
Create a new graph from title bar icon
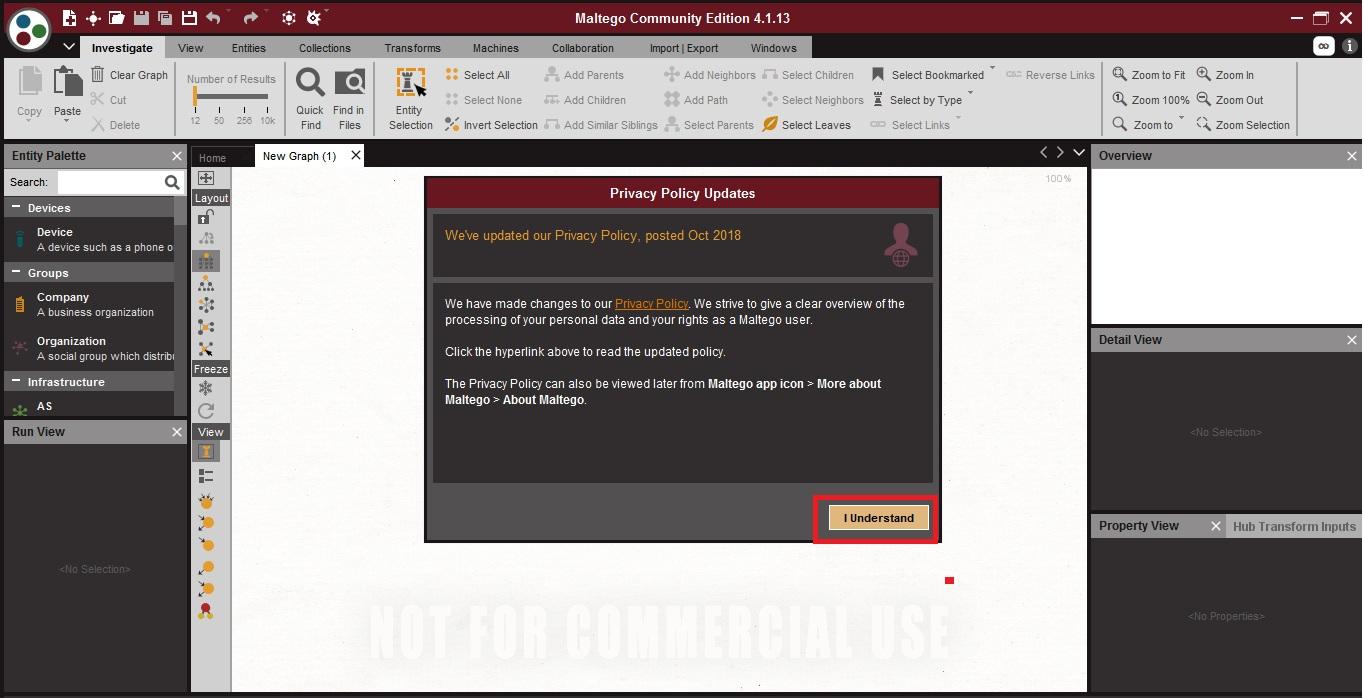click(x=69, y=18)
